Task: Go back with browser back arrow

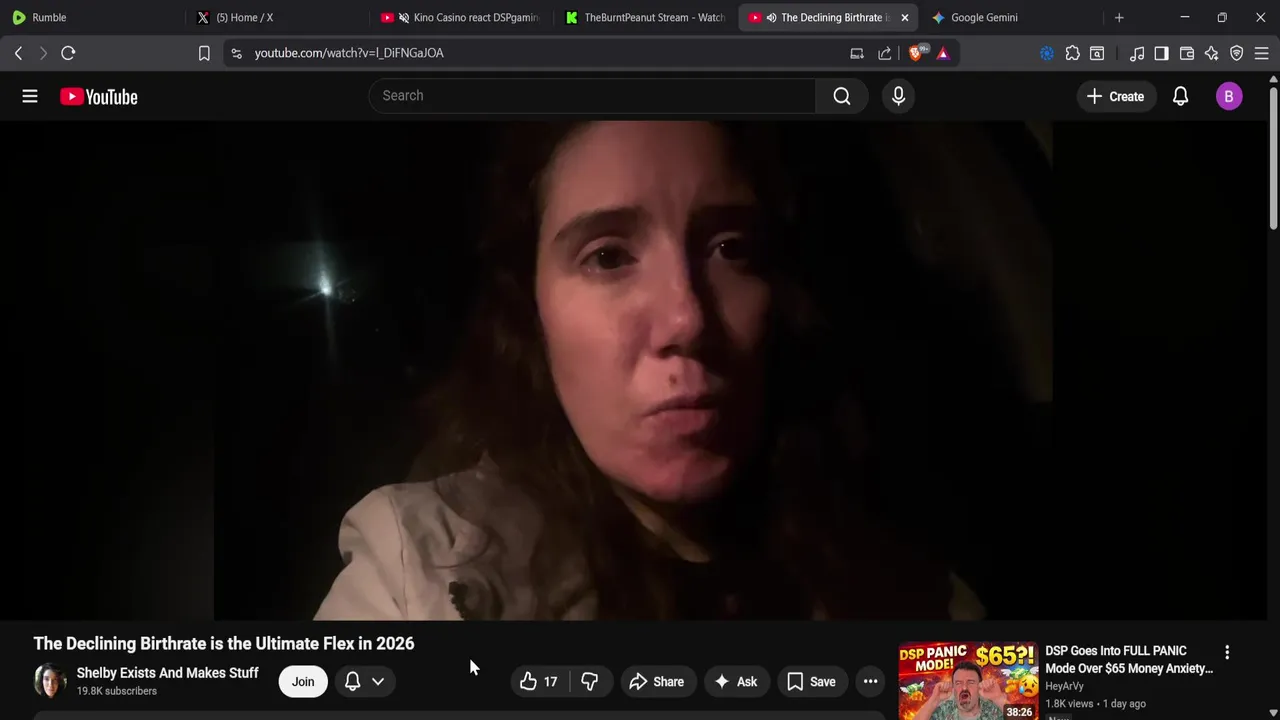Action: click(x=18, y=53)
